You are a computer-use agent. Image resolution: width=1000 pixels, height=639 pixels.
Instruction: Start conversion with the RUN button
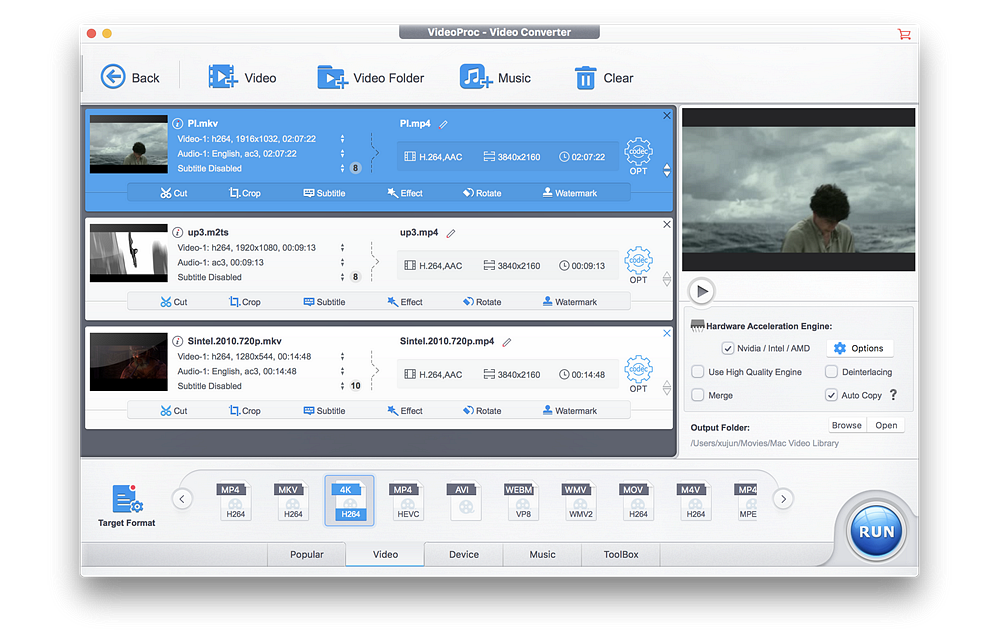click(x=876, y=531)
